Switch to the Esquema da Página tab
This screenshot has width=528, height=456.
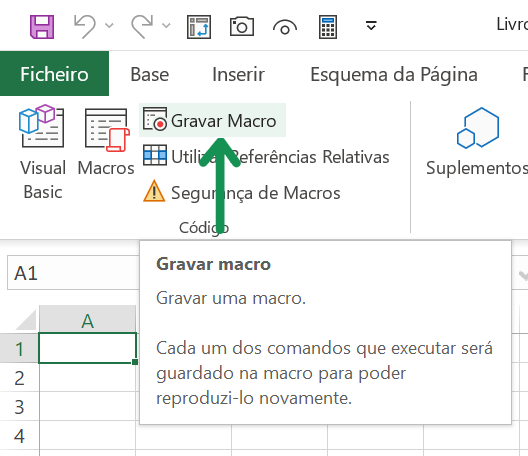coord(394,74)
